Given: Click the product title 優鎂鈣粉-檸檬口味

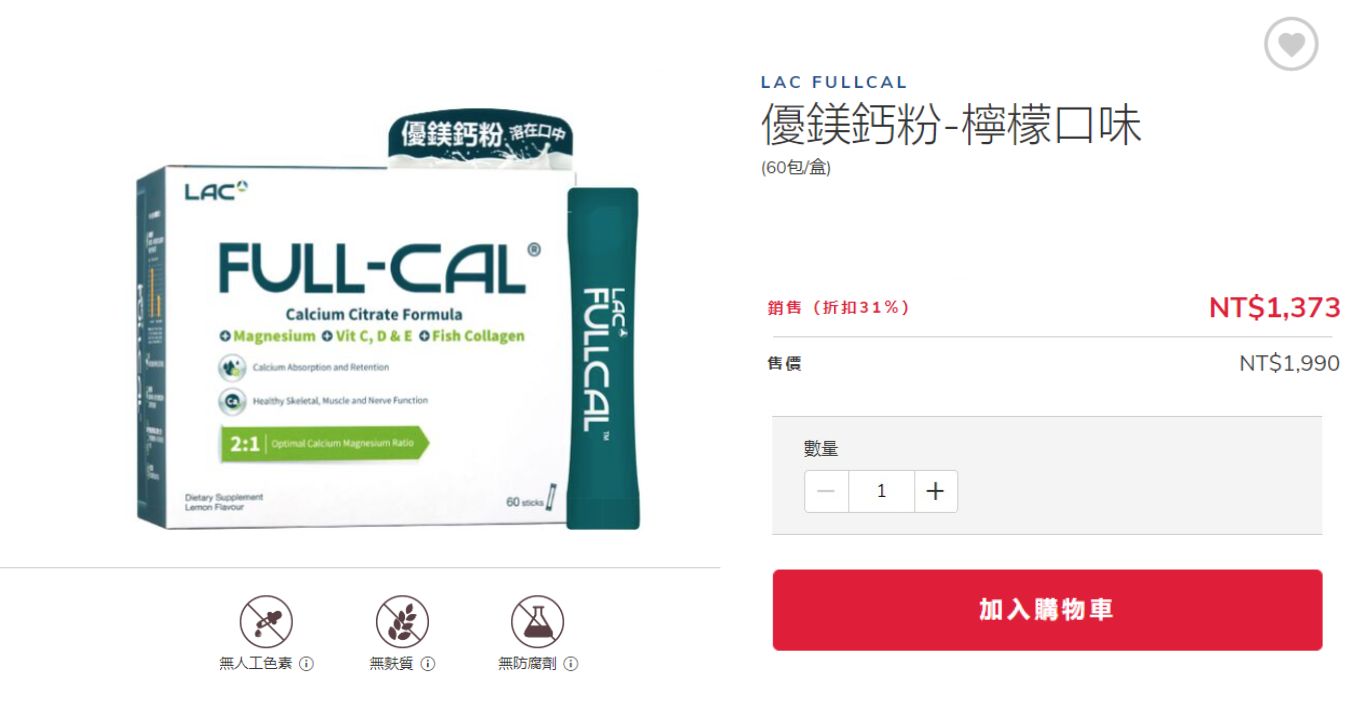Looking at the screenshot, I should click(951, 126).
